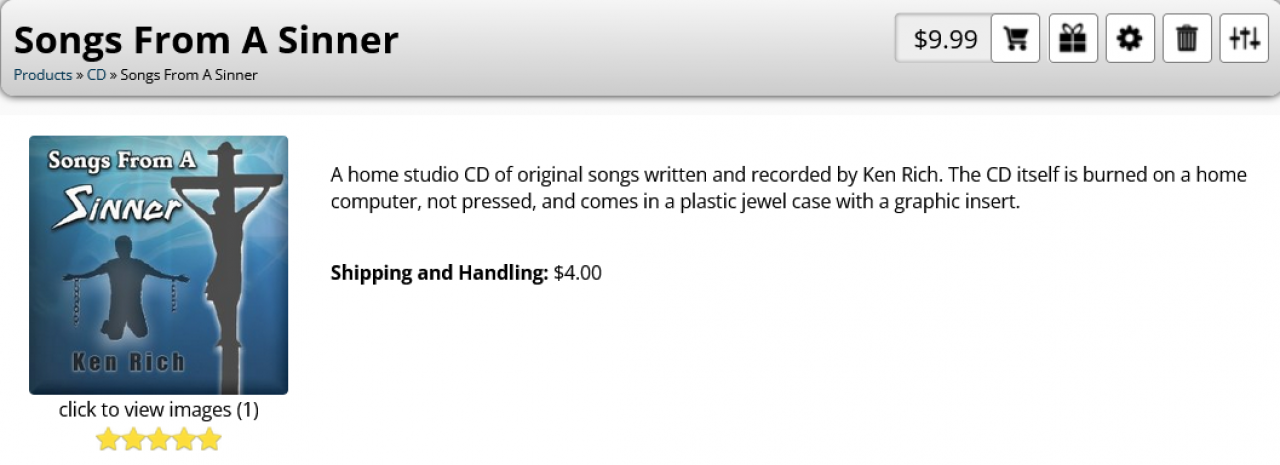Give a five-star rating
The width and height of the screenshot is (1280, 465).
coord(209,440)
